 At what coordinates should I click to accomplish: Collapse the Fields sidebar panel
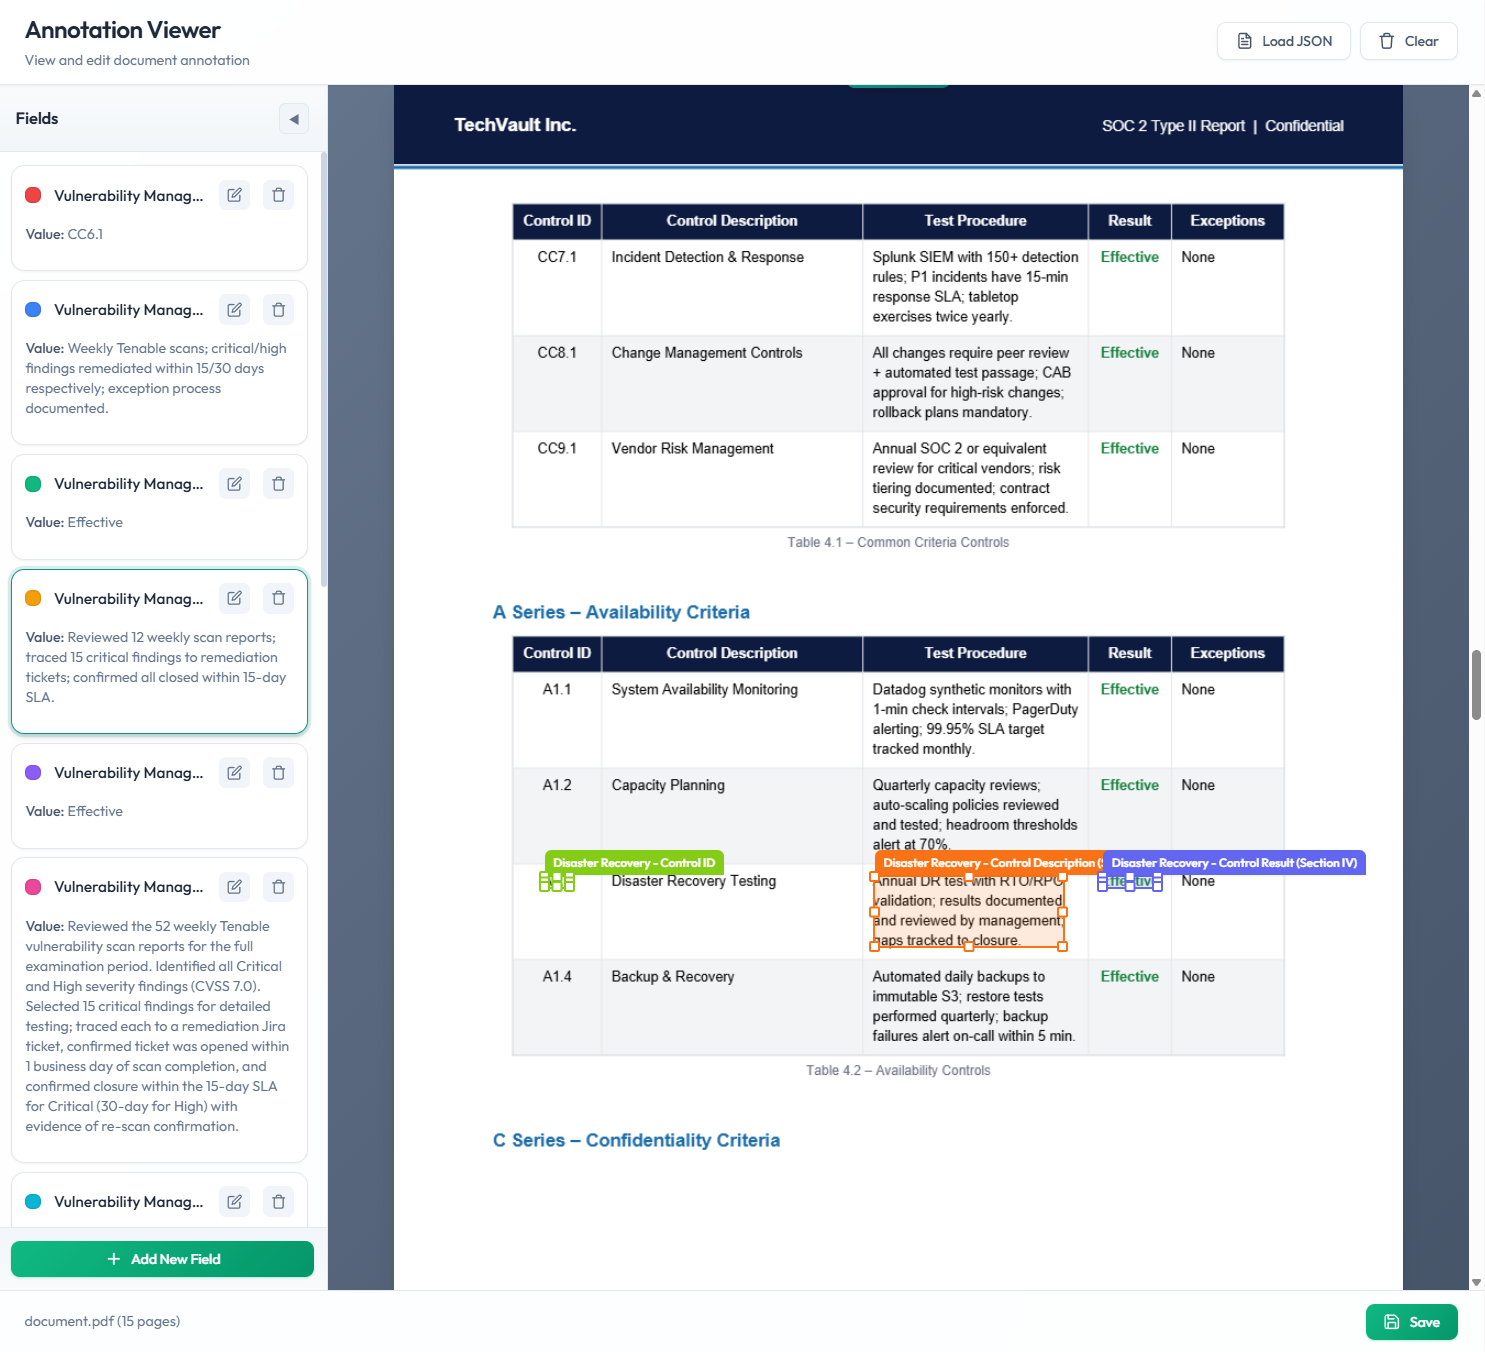click(293, 118)
